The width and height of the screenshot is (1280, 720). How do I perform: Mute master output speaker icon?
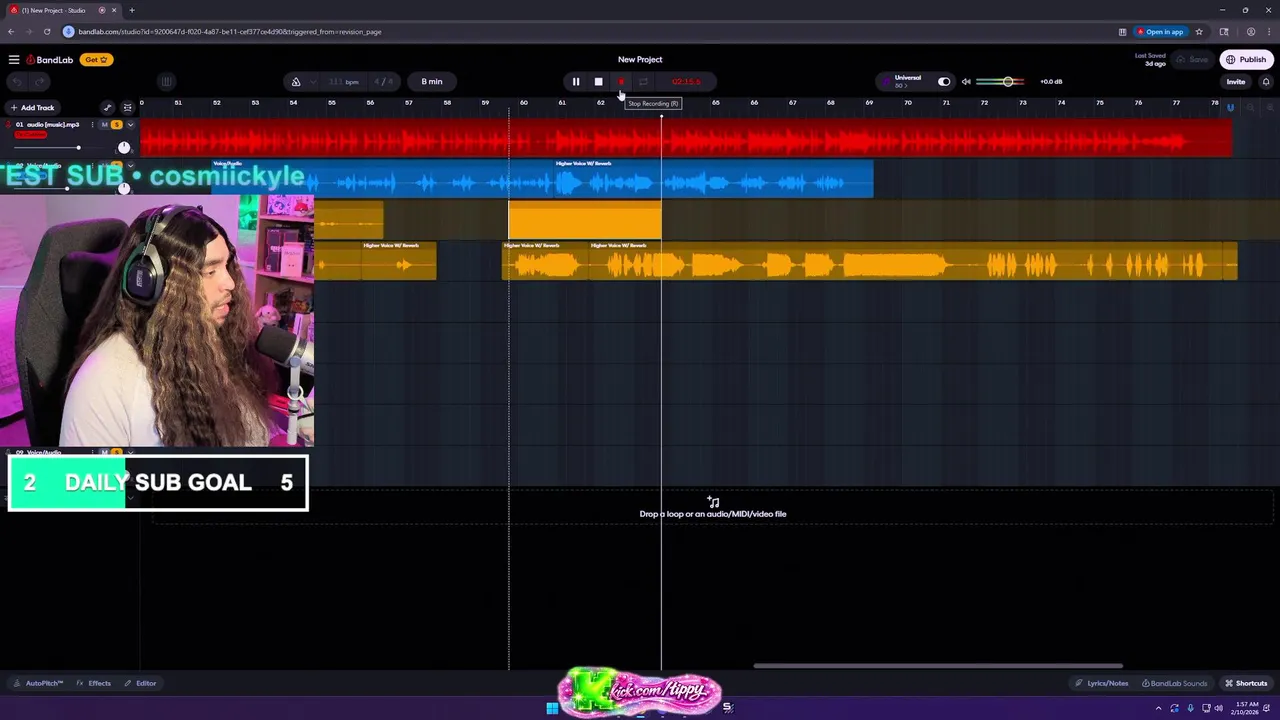coord(966,82)
